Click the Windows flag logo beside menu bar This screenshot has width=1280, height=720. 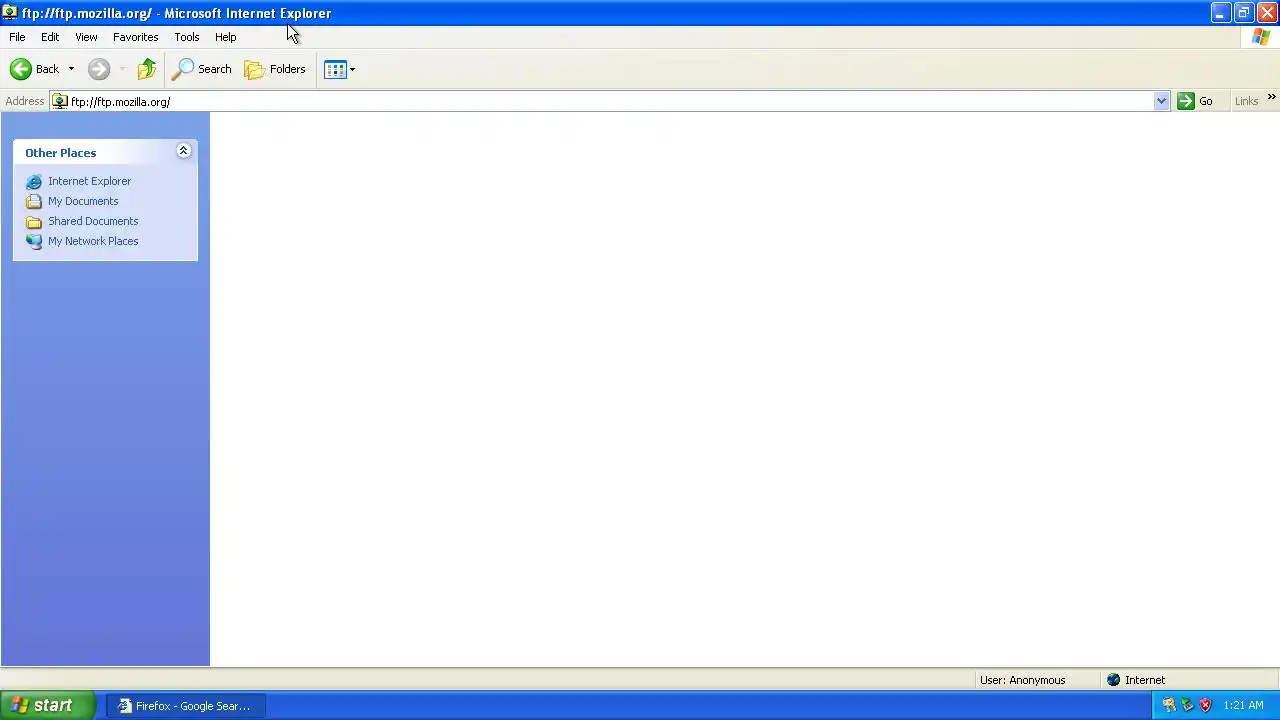[1261, 37]
